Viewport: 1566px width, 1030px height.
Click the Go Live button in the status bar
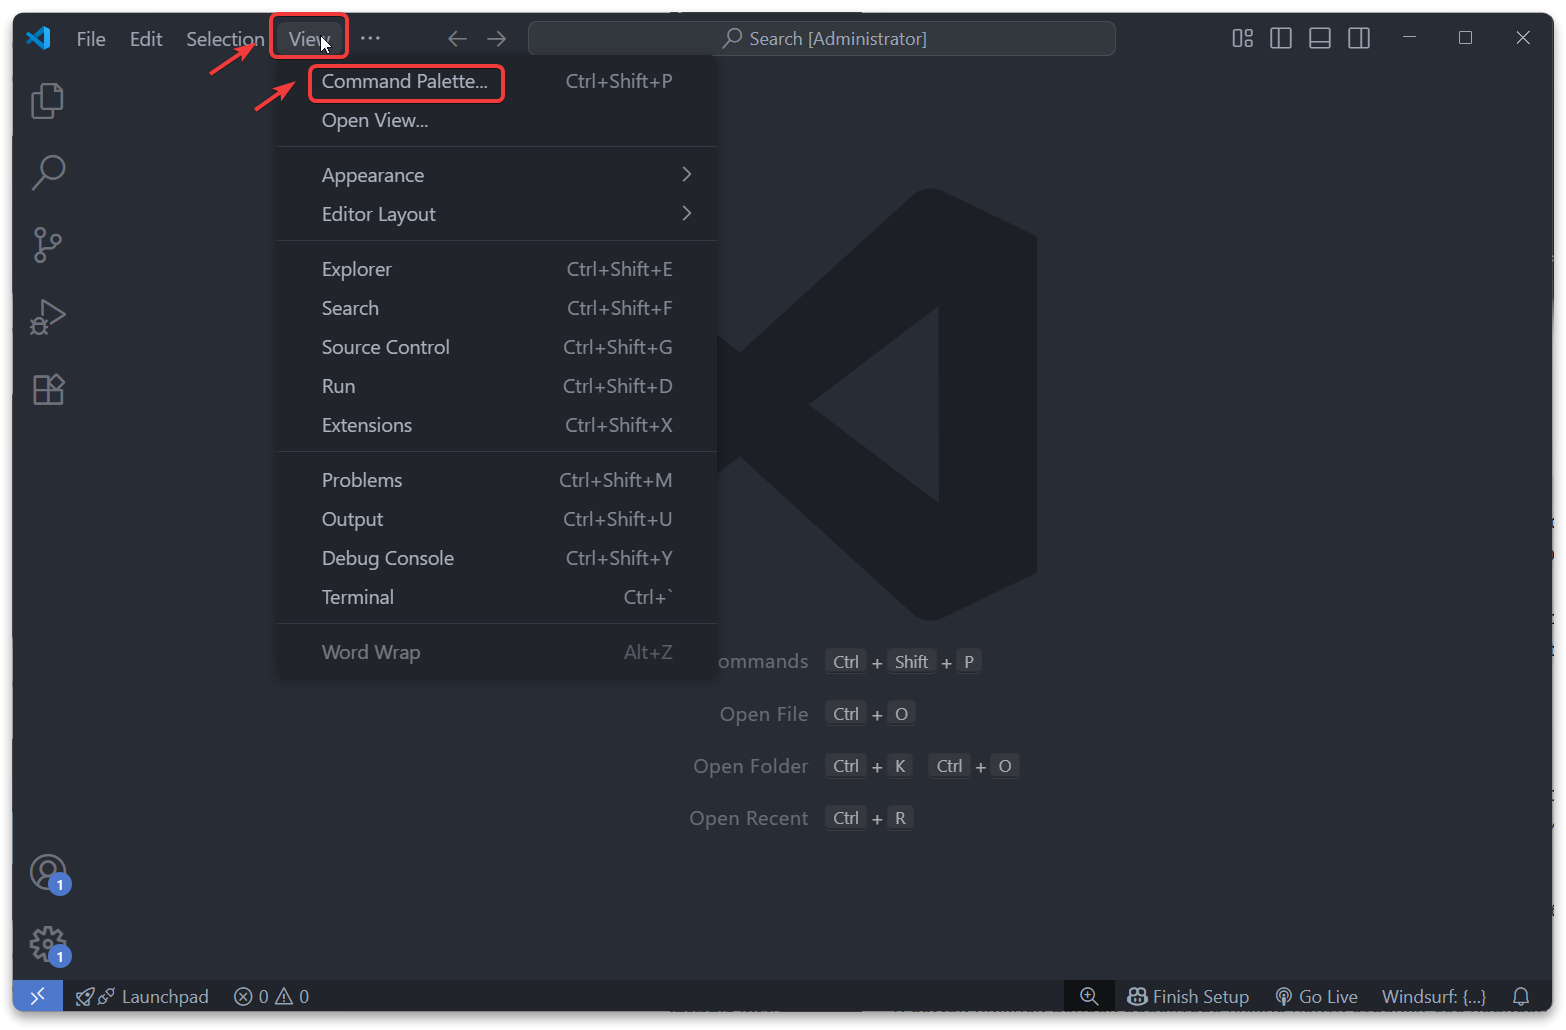[1316, 995]
